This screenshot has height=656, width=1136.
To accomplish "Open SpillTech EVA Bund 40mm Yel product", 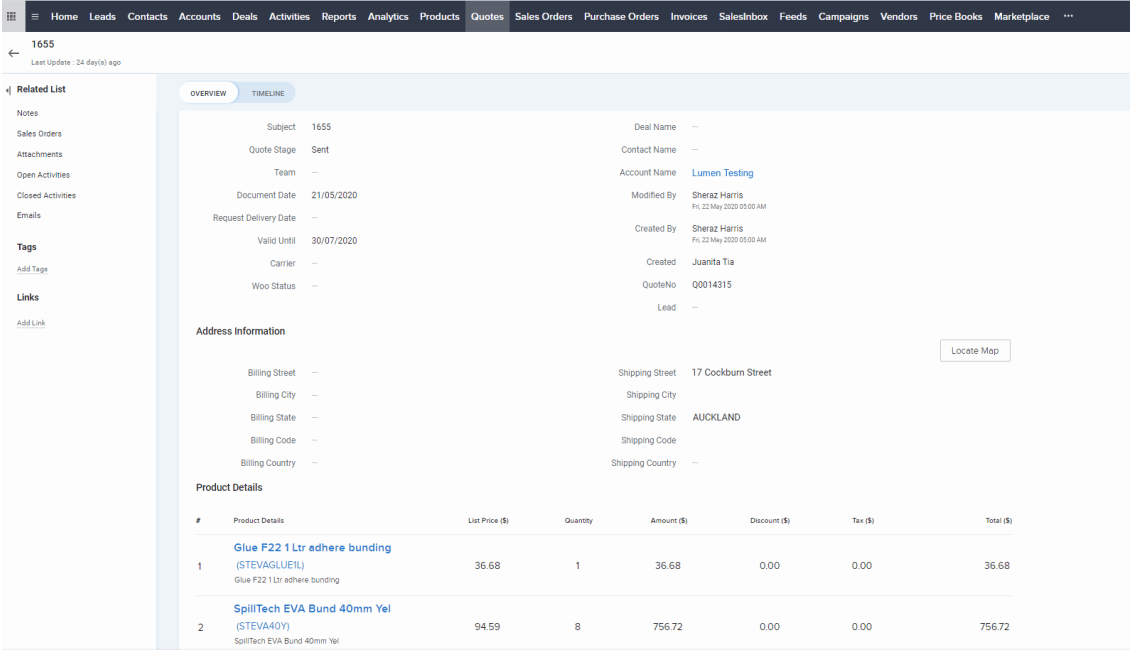I will coord(304,608).
